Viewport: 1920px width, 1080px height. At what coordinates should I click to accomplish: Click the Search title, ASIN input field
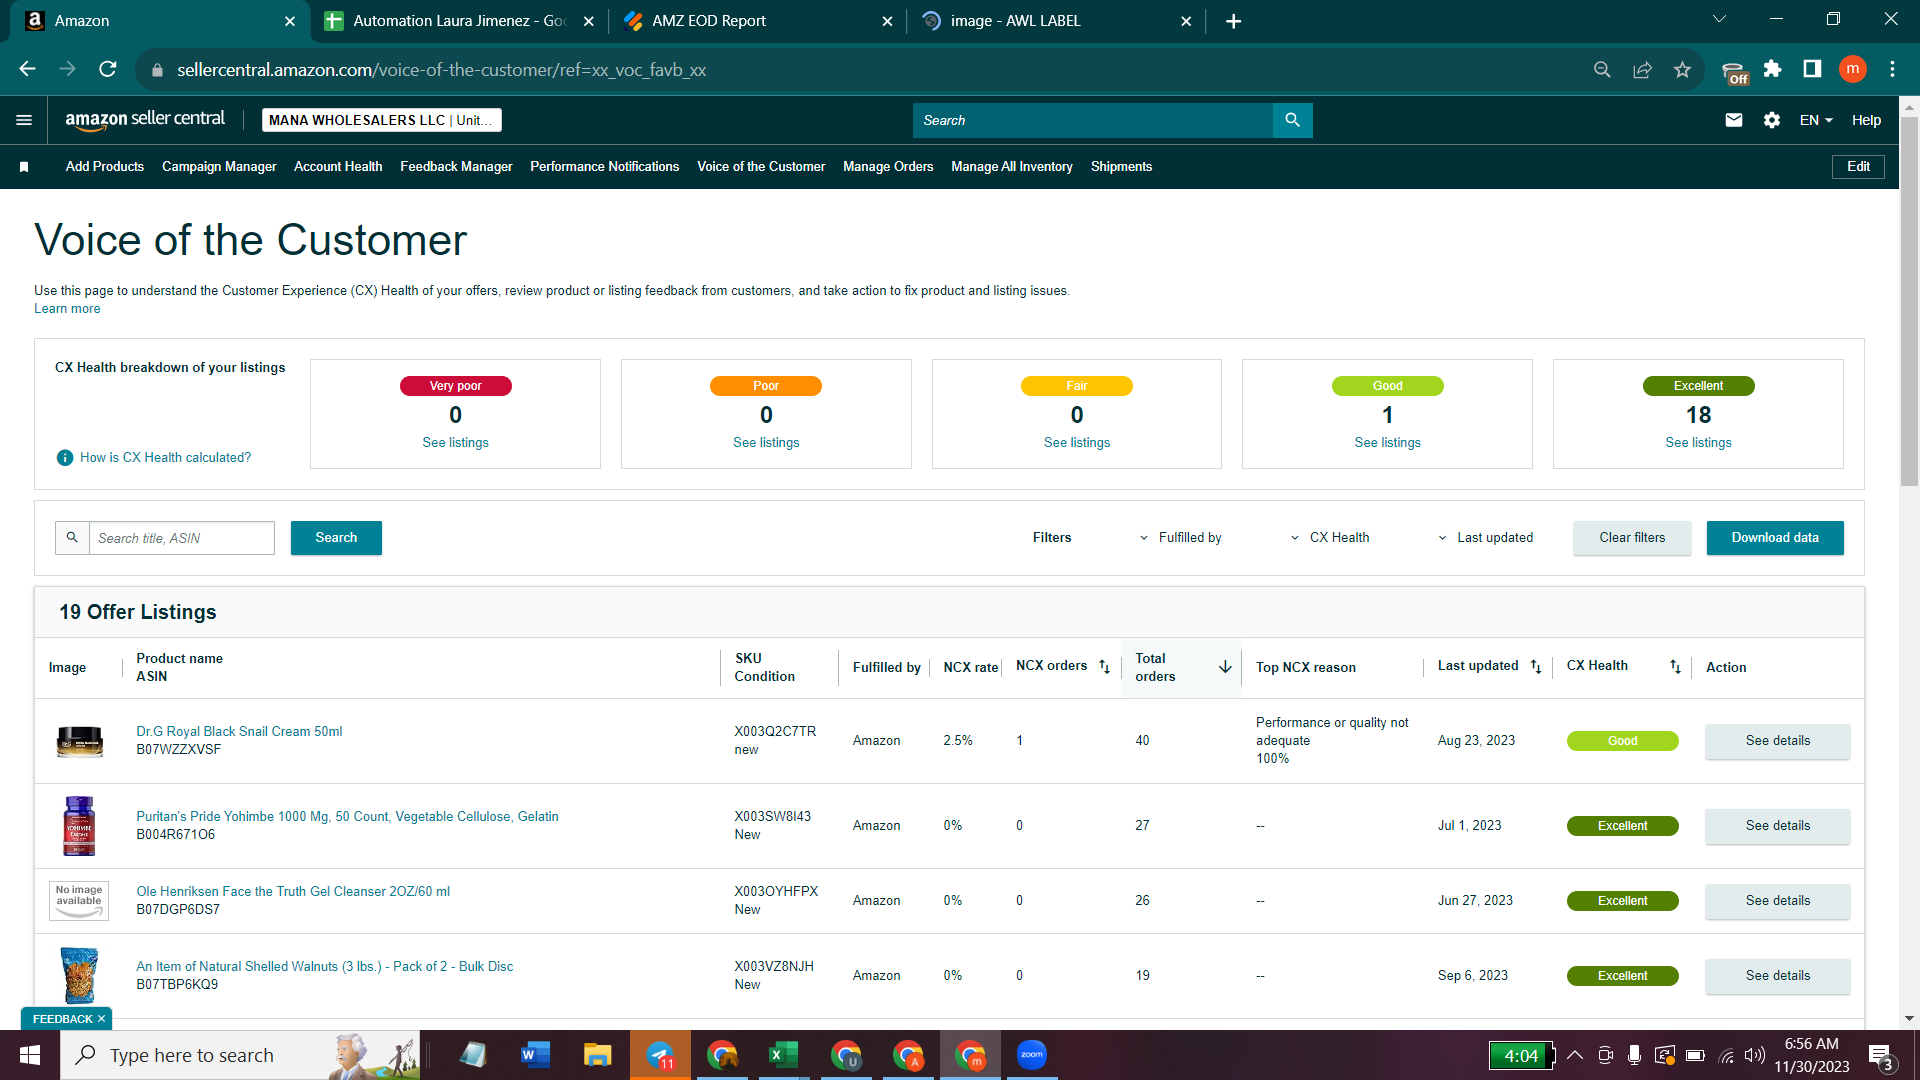pos(182,538)
